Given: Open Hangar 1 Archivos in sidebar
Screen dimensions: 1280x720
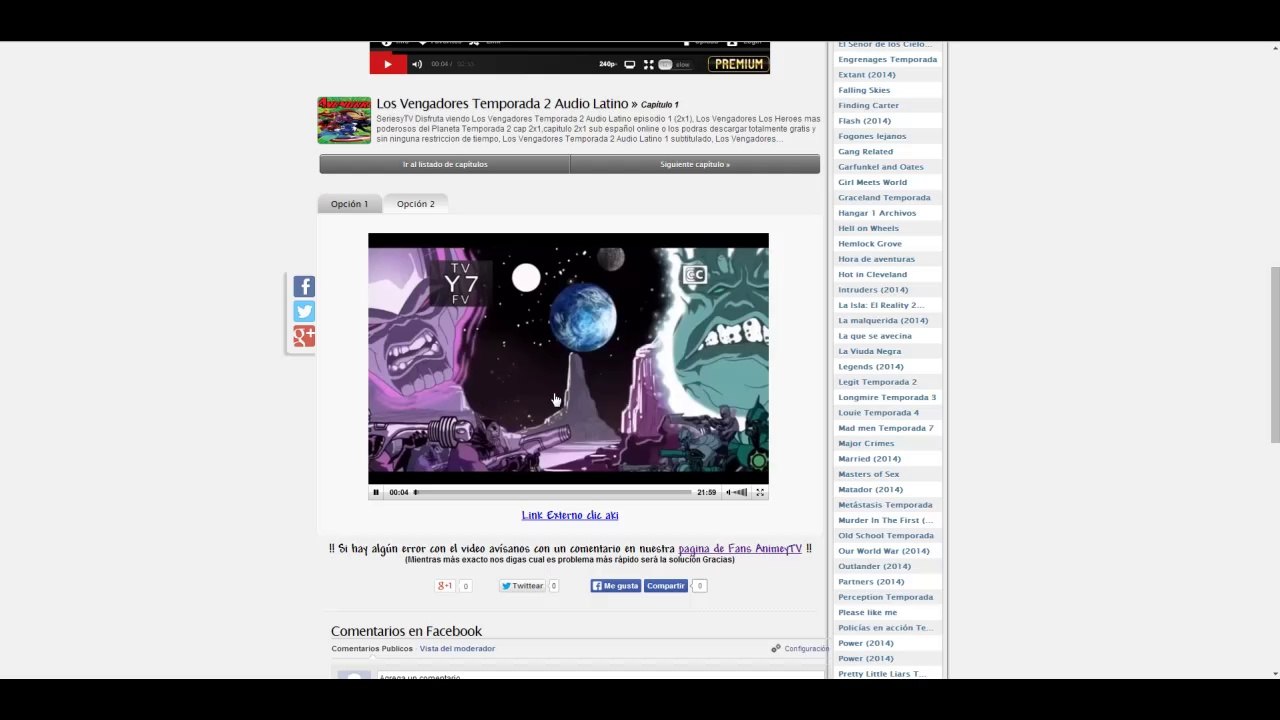Looking at the screenshot, I should (877, 213).
